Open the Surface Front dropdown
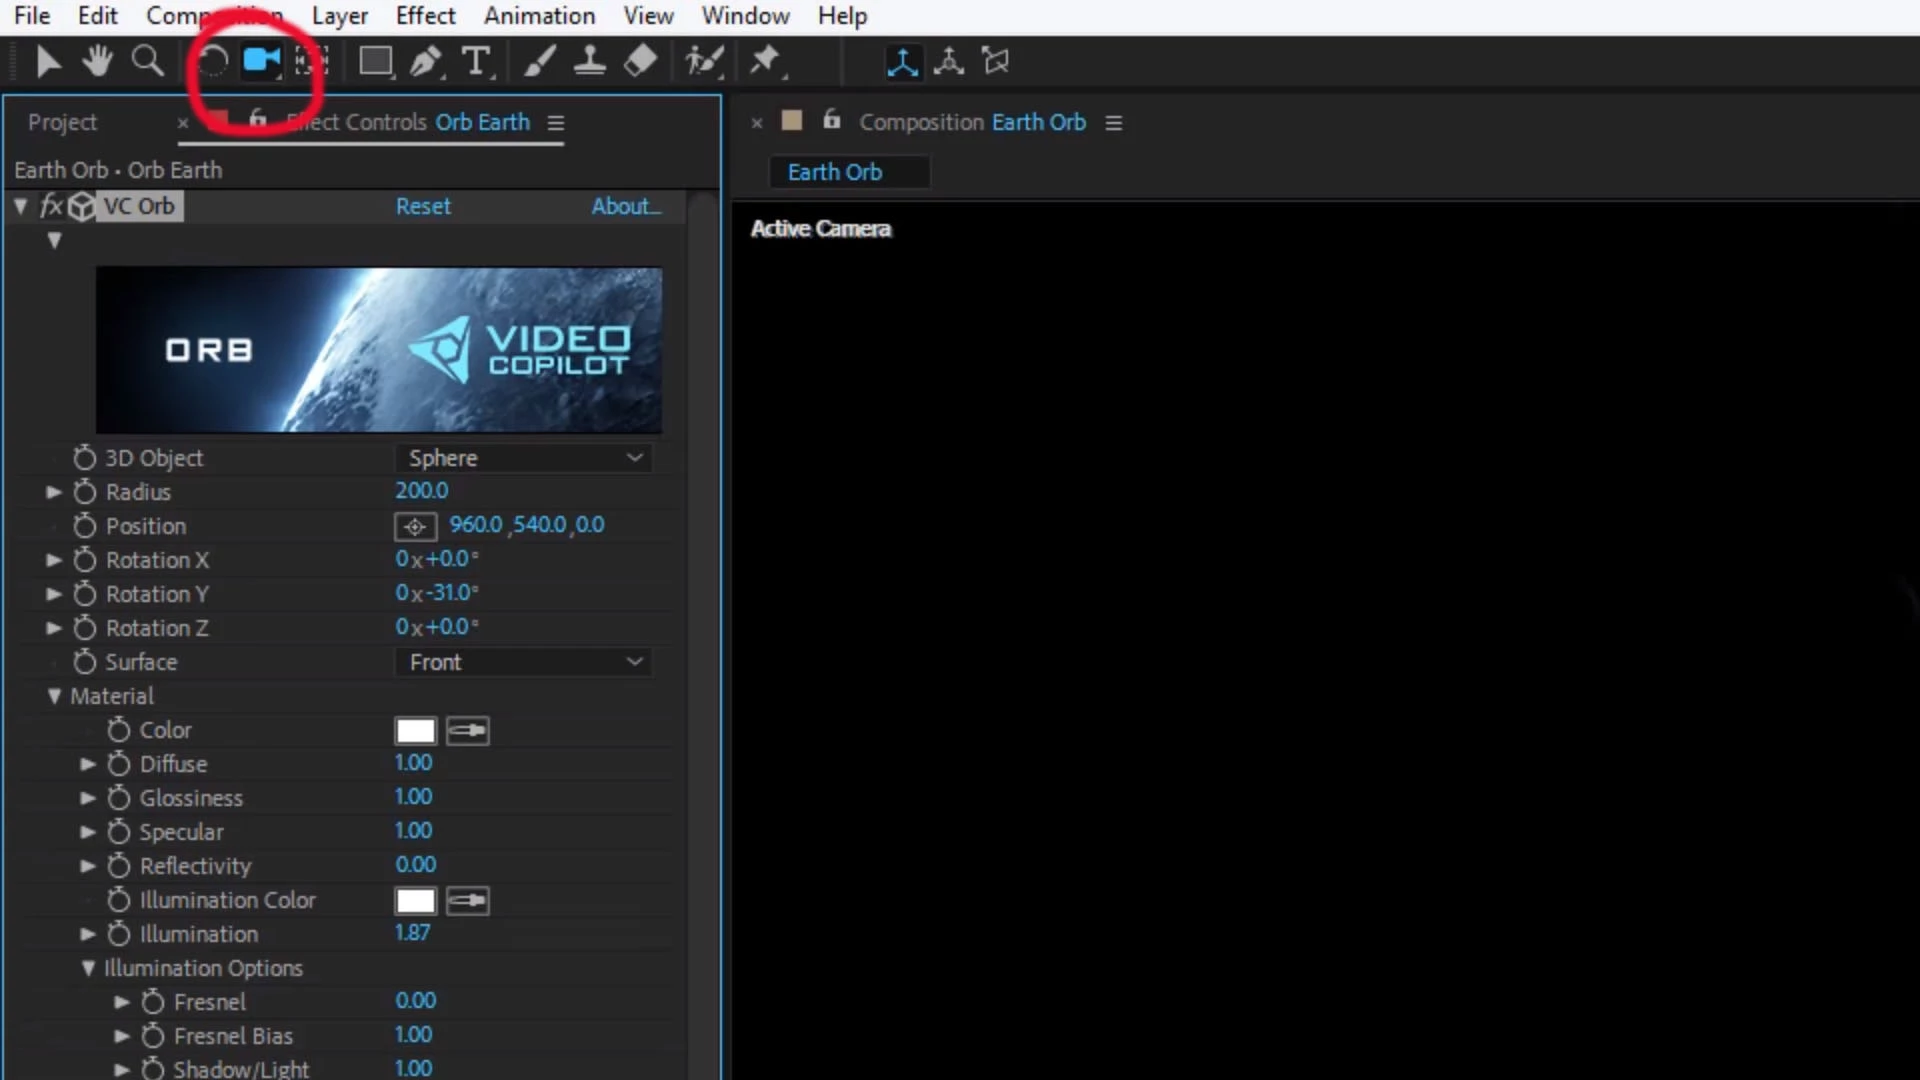This screenshot has height=1080, width=1920. click(524, 662)
